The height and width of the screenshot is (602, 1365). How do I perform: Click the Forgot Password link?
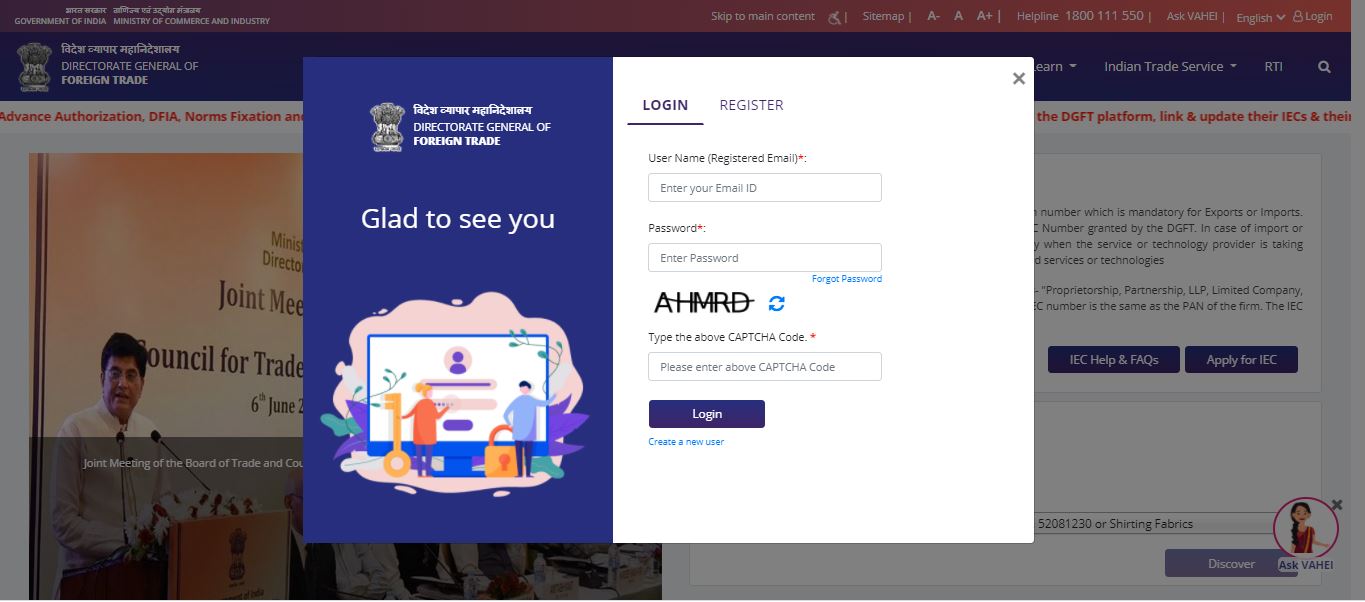tap(847, 279)
